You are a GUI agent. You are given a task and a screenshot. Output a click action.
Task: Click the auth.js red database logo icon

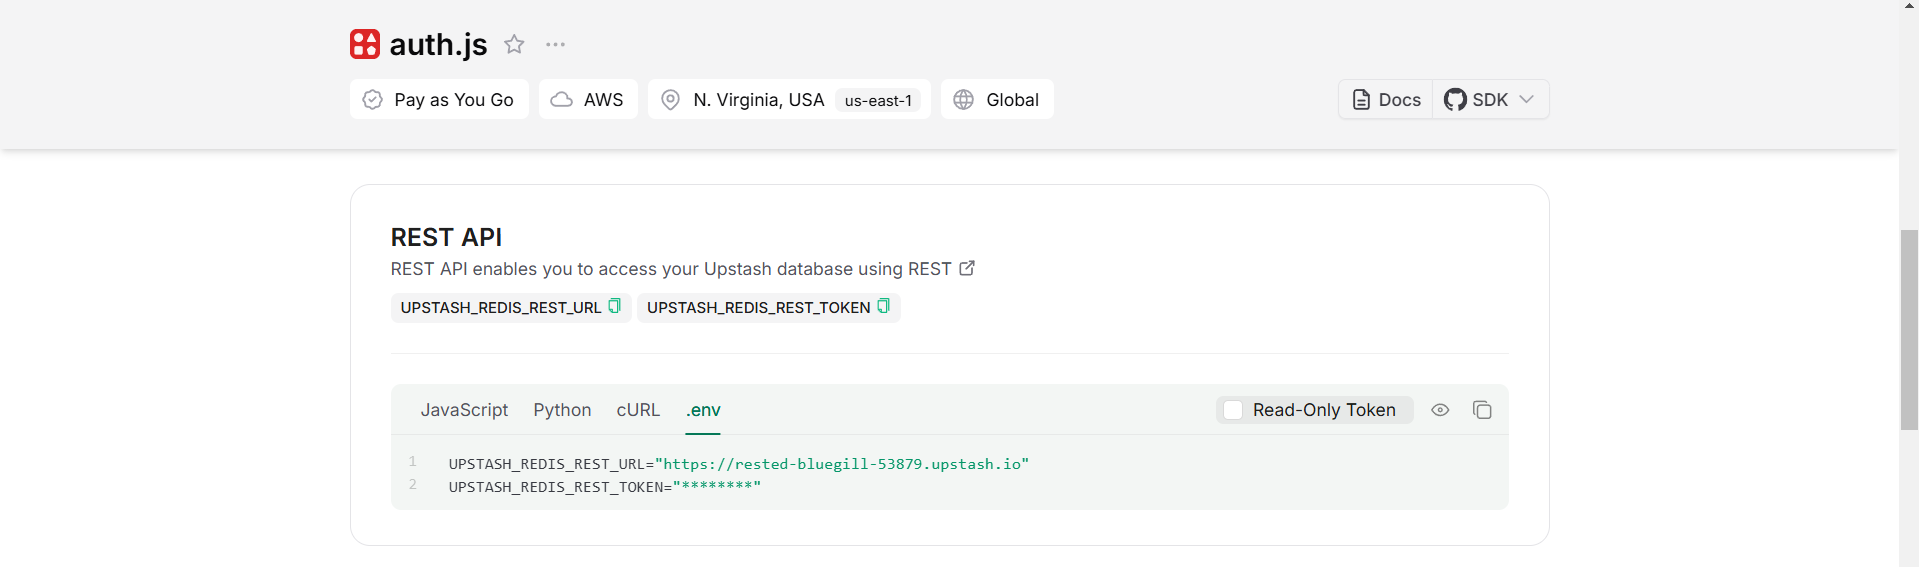click(x=365, y=44)
